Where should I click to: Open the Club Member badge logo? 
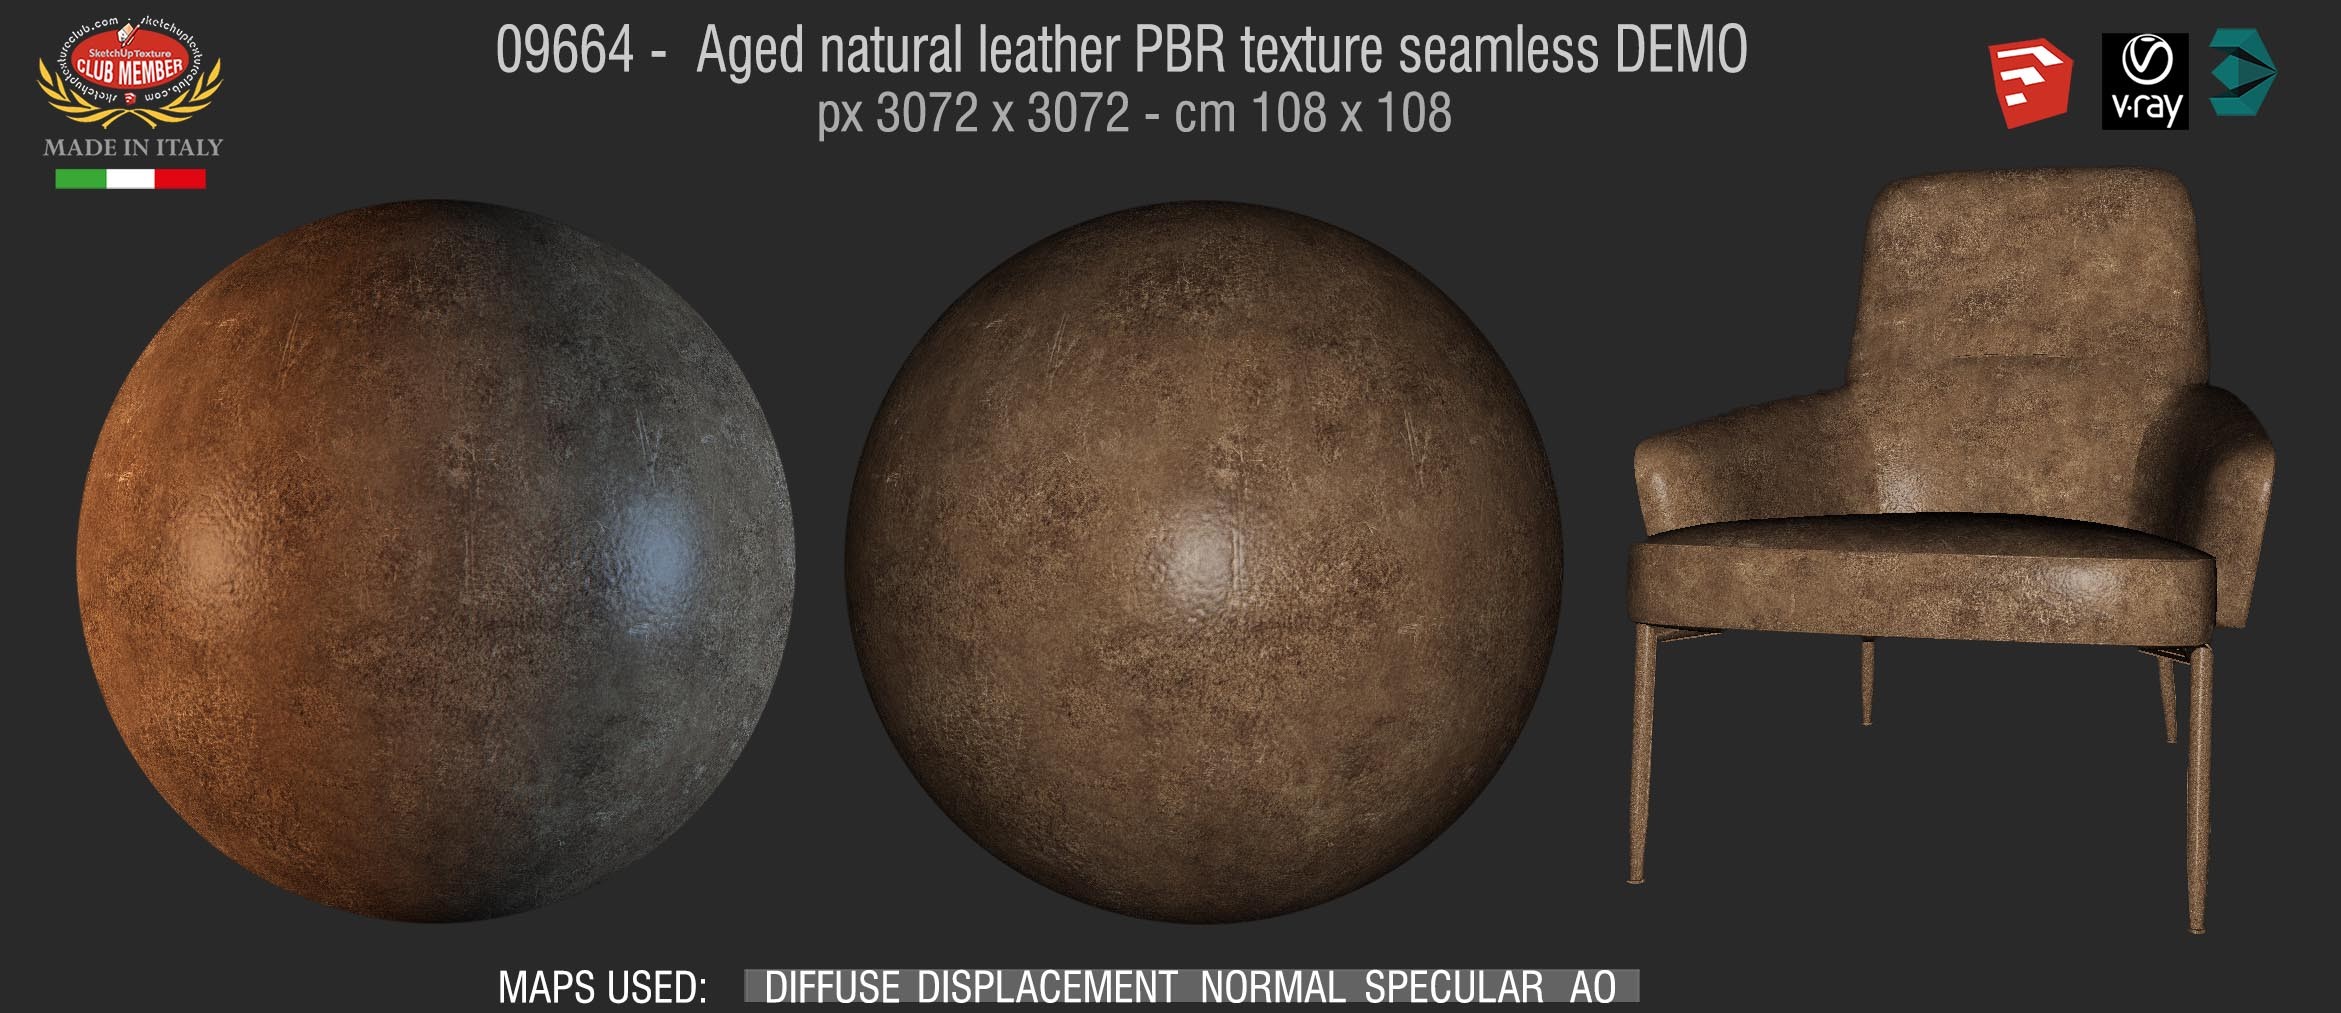tap(130, 72)
